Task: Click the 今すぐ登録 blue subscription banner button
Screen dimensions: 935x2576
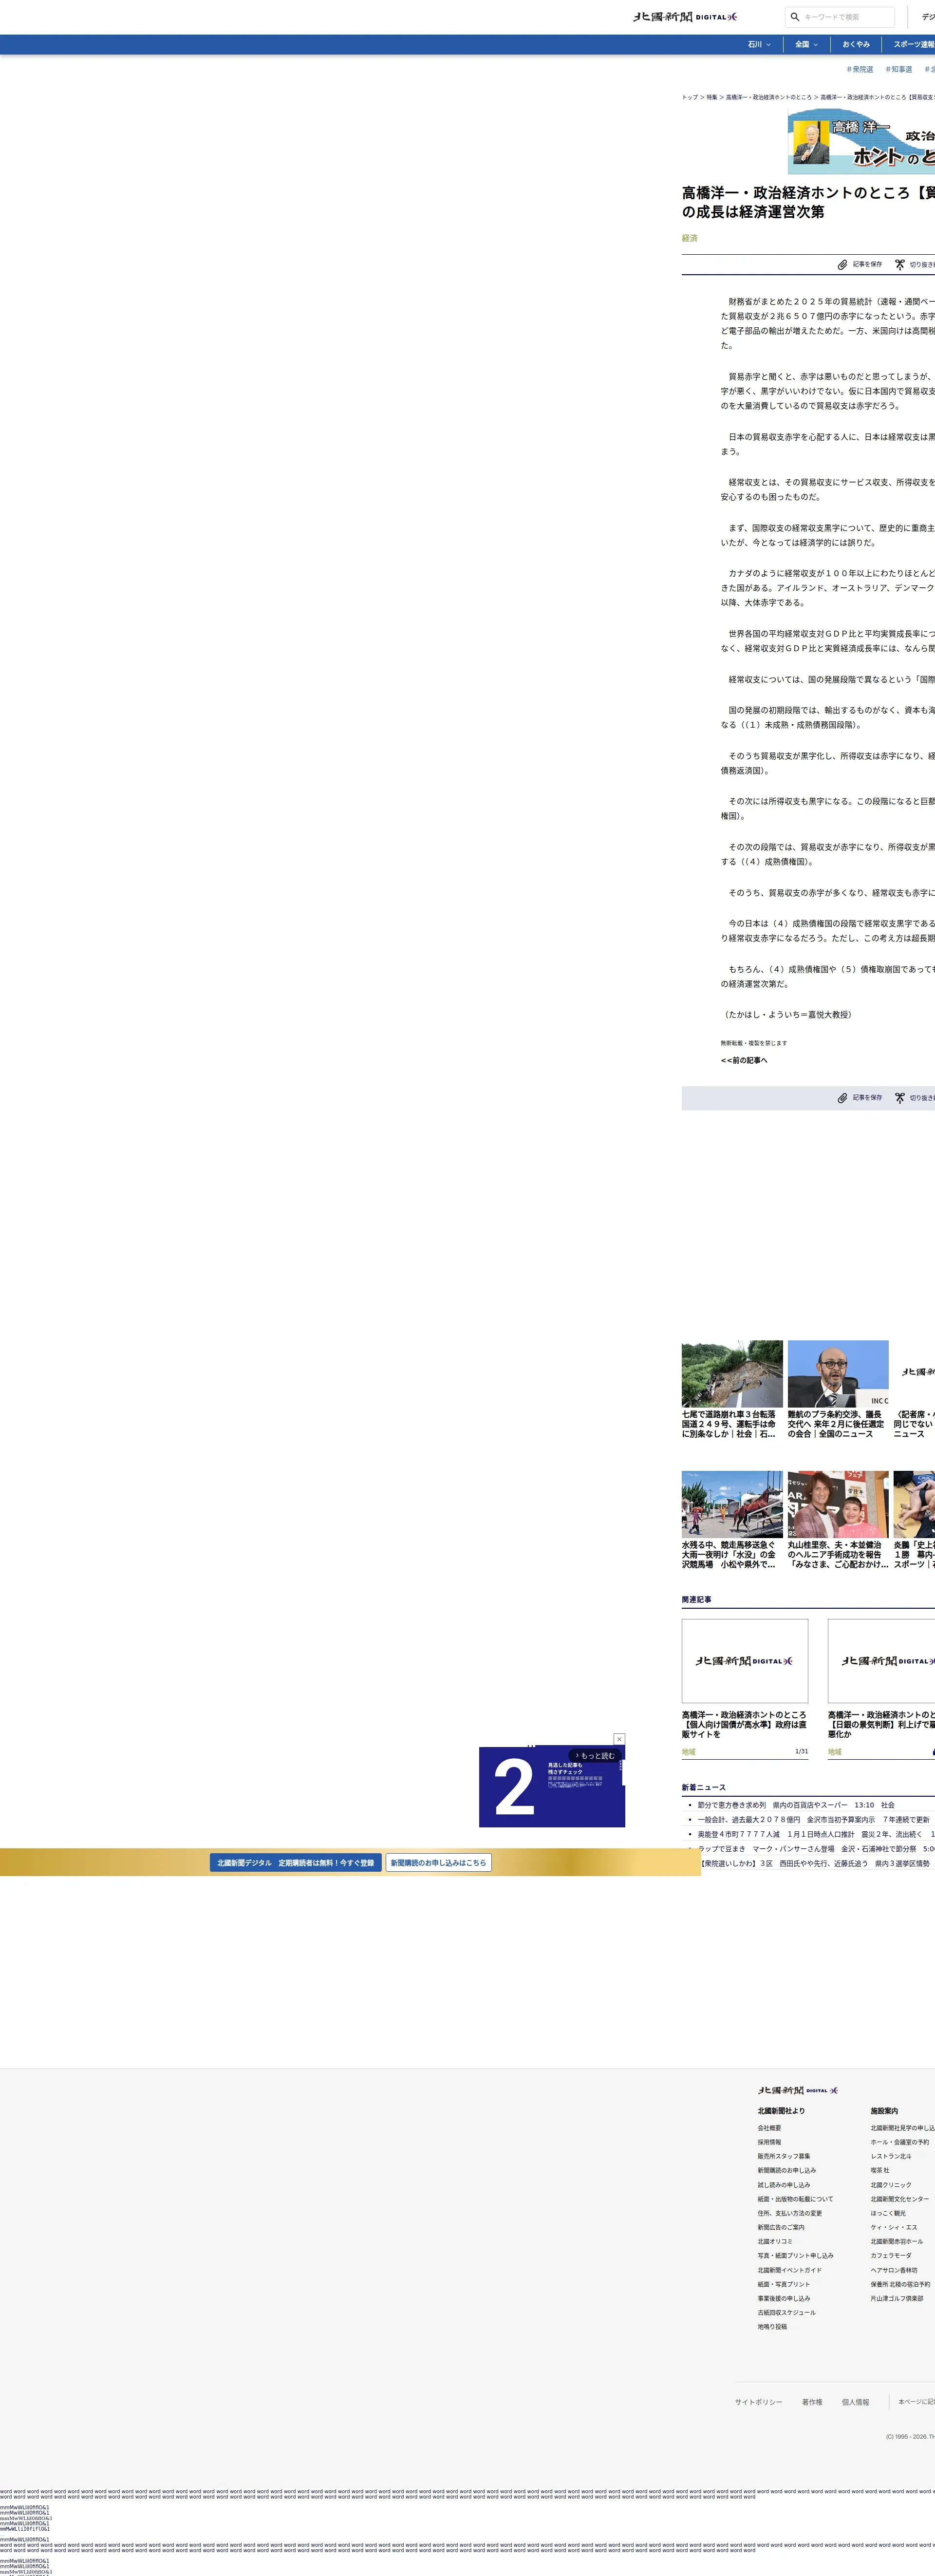Action: tap(295, 1863)
